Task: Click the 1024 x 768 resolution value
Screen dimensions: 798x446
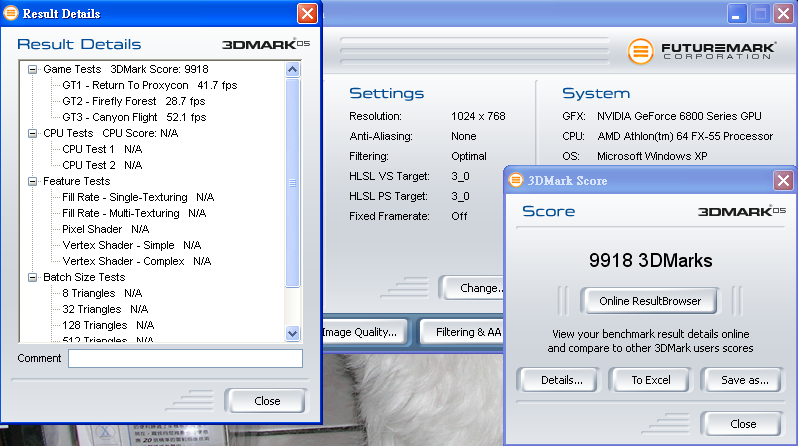Action: [x=478, y=116]
